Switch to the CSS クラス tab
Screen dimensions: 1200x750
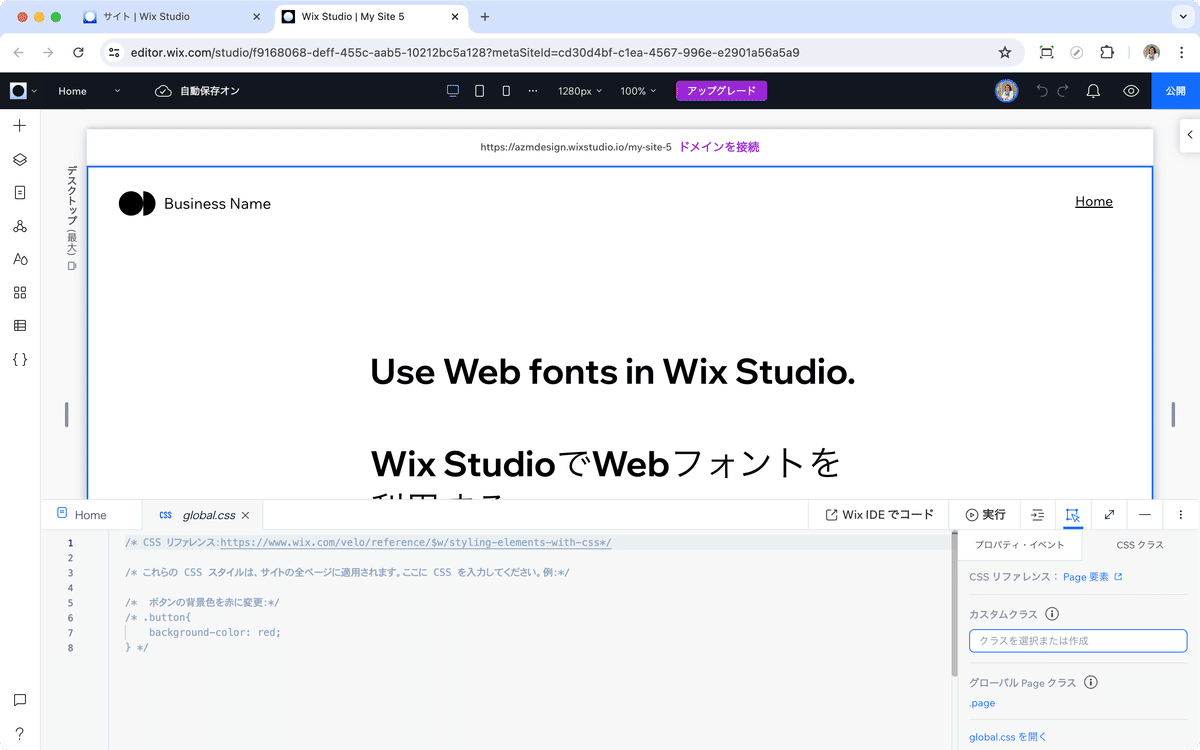click(x=1140, y=545)
